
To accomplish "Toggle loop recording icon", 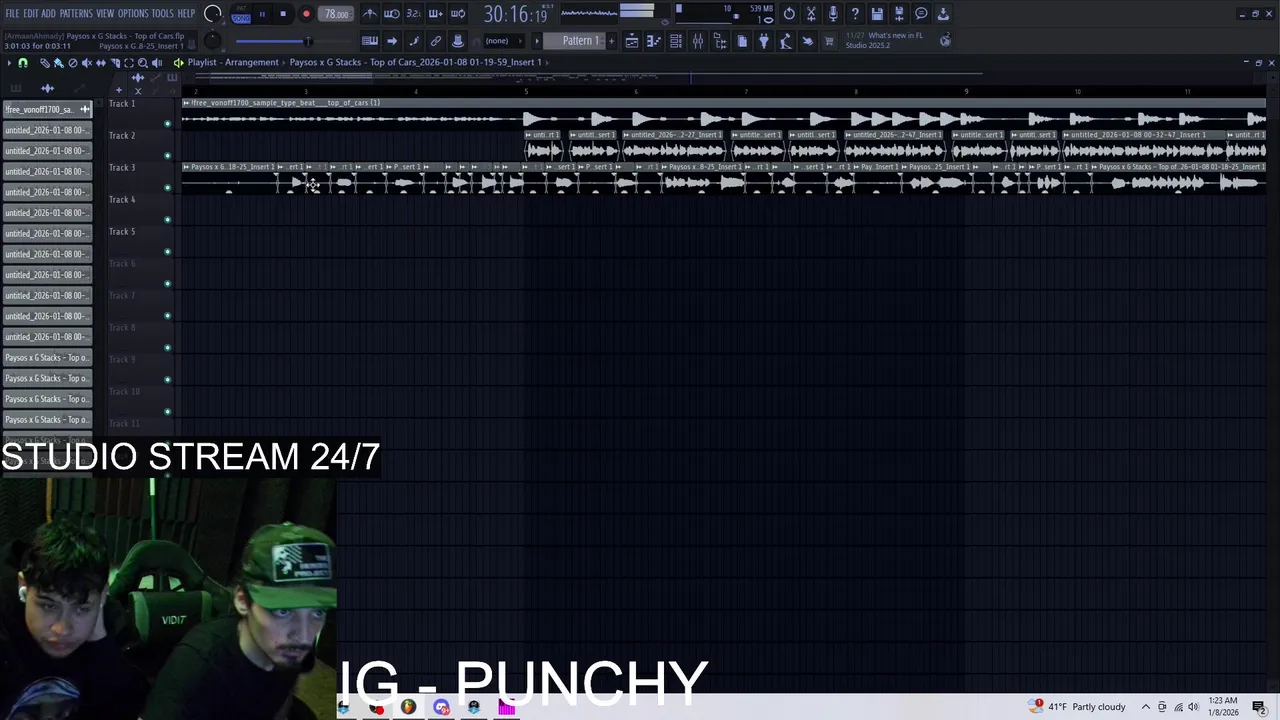I will (x=457, y=14).
